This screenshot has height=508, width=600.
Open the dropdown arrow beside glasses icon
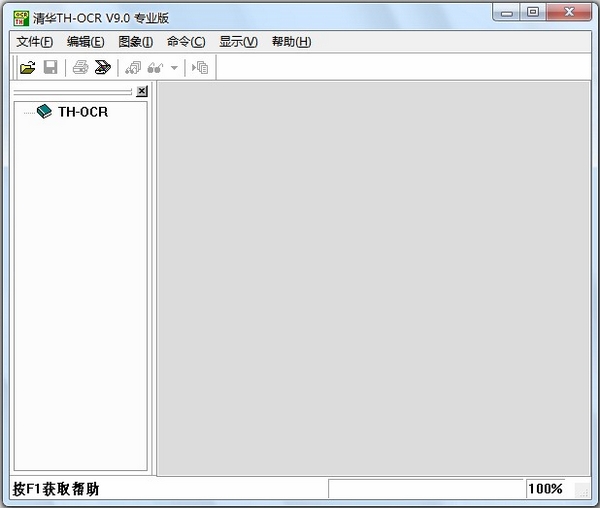(x=174, y=68)
